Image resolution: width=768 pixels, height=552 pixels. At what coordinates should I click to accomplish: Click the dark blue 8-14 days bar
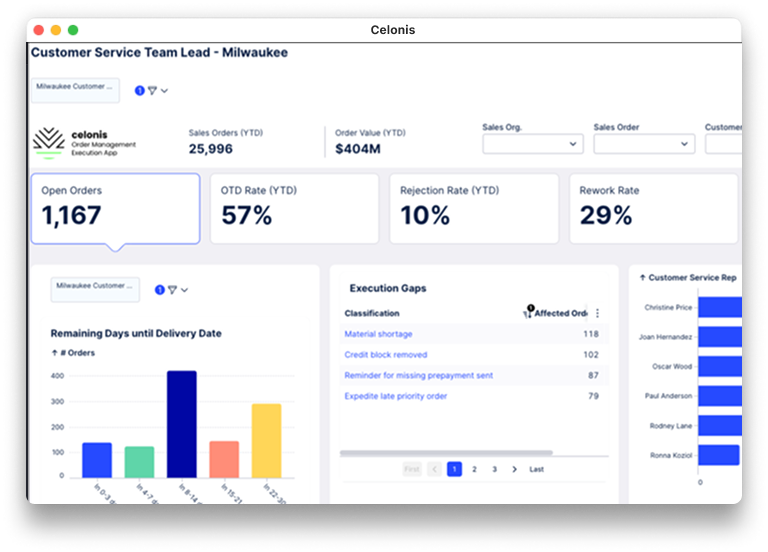click(182, 424)
